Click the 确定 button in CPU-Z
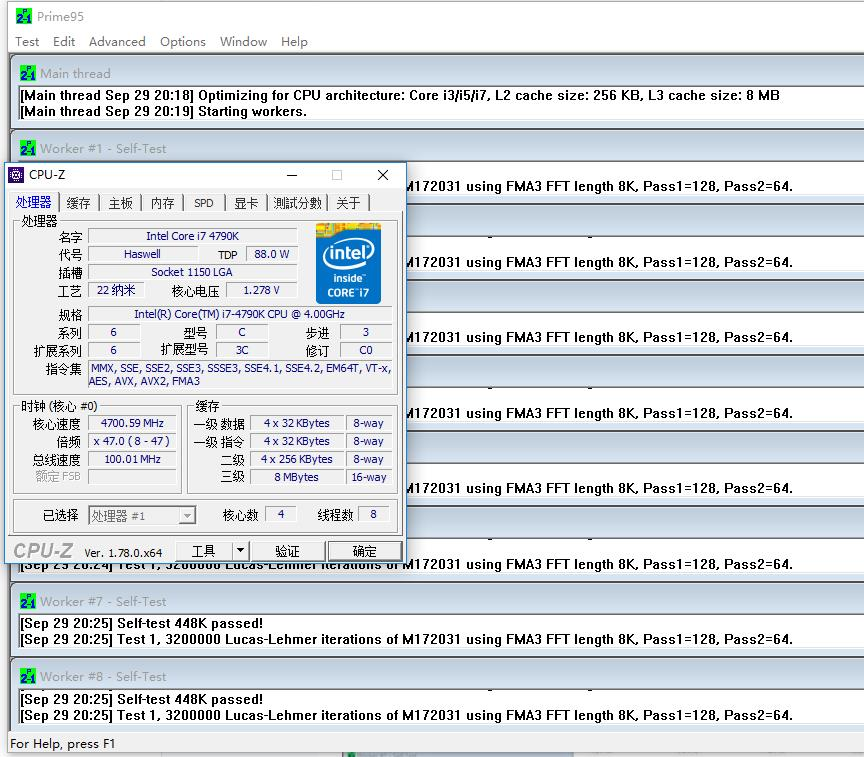Screen dimensions: 864x757 click(365, 551)
